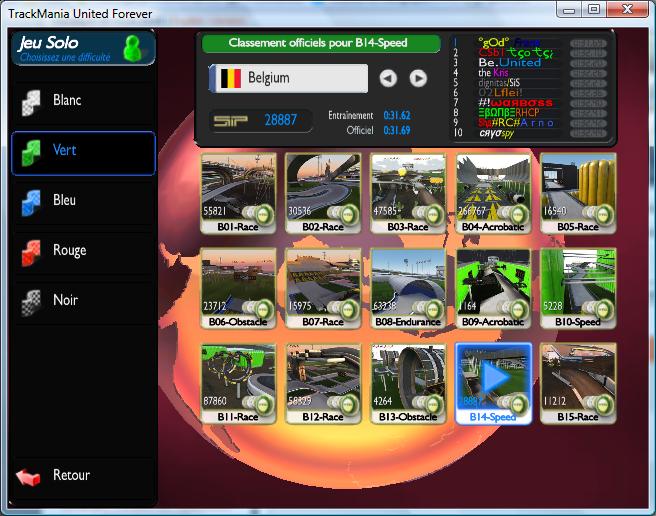Screen dimensions: 656x516
Task: Click the B10-Speed track medal icon
Action: click(602, 309)
